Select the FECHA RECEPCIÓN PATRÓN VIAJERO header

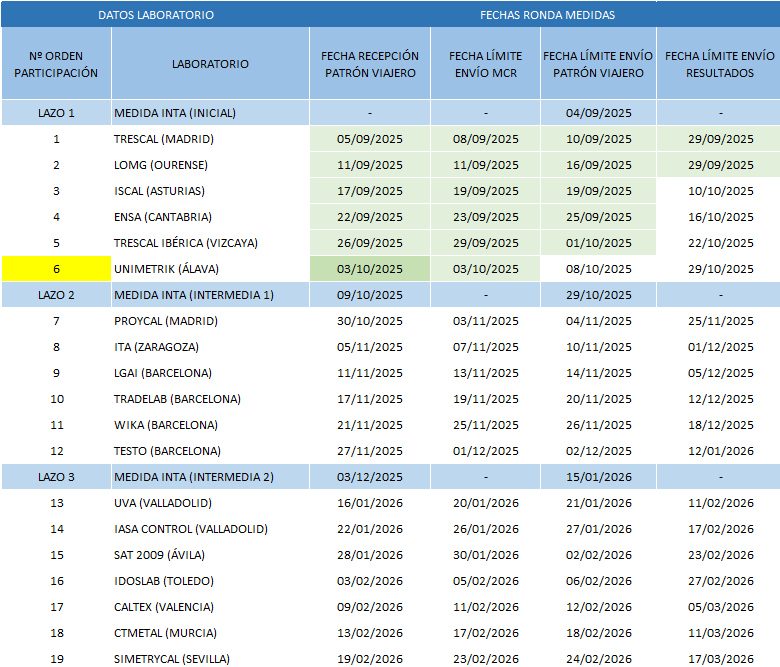370,64
